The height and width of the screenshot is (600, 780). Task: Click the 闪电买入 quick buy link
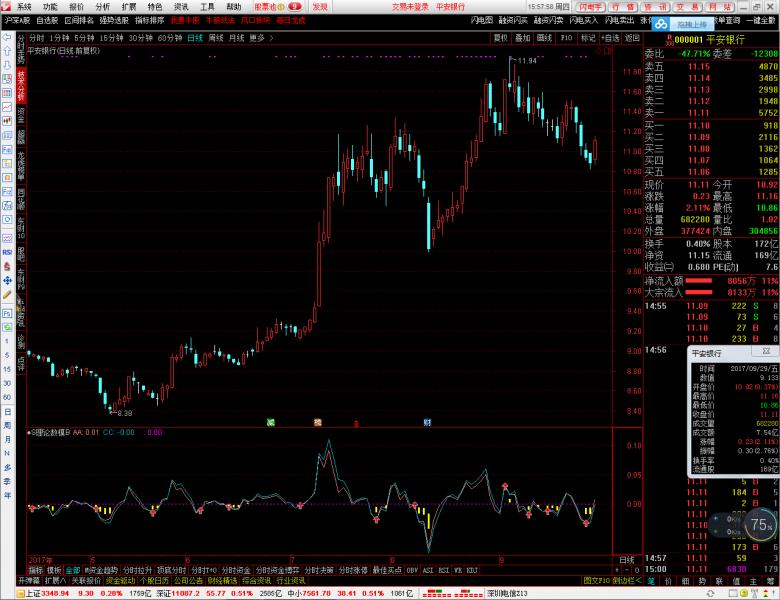point(584,20)
